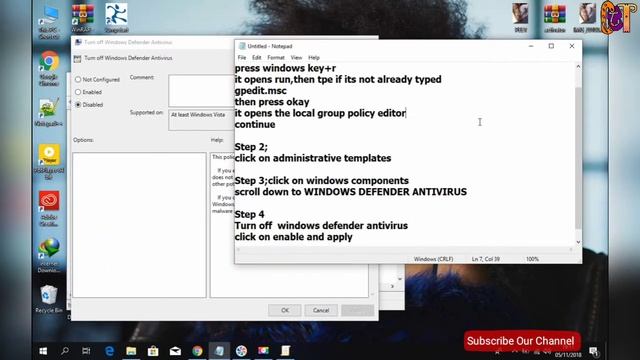Open Chrome from the taskbar
The width and height of the screenshot is (640, 360).
tap(197, 351)
